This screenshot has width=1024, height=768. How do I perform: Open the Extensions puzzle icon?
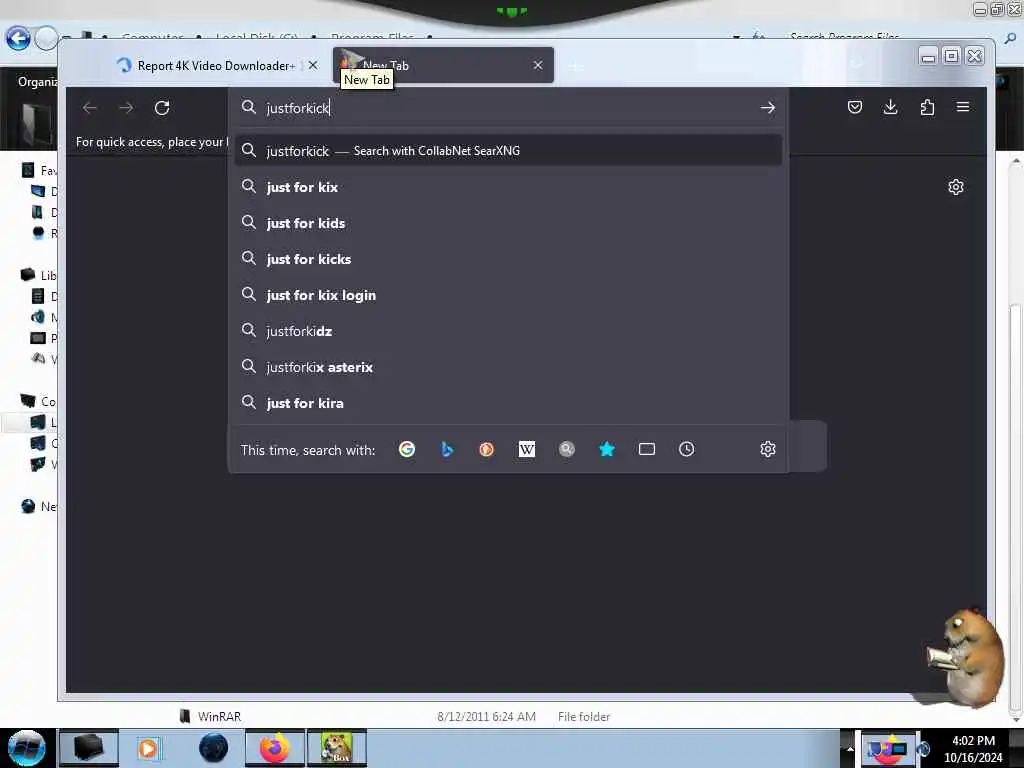click(x=927, y=107)
